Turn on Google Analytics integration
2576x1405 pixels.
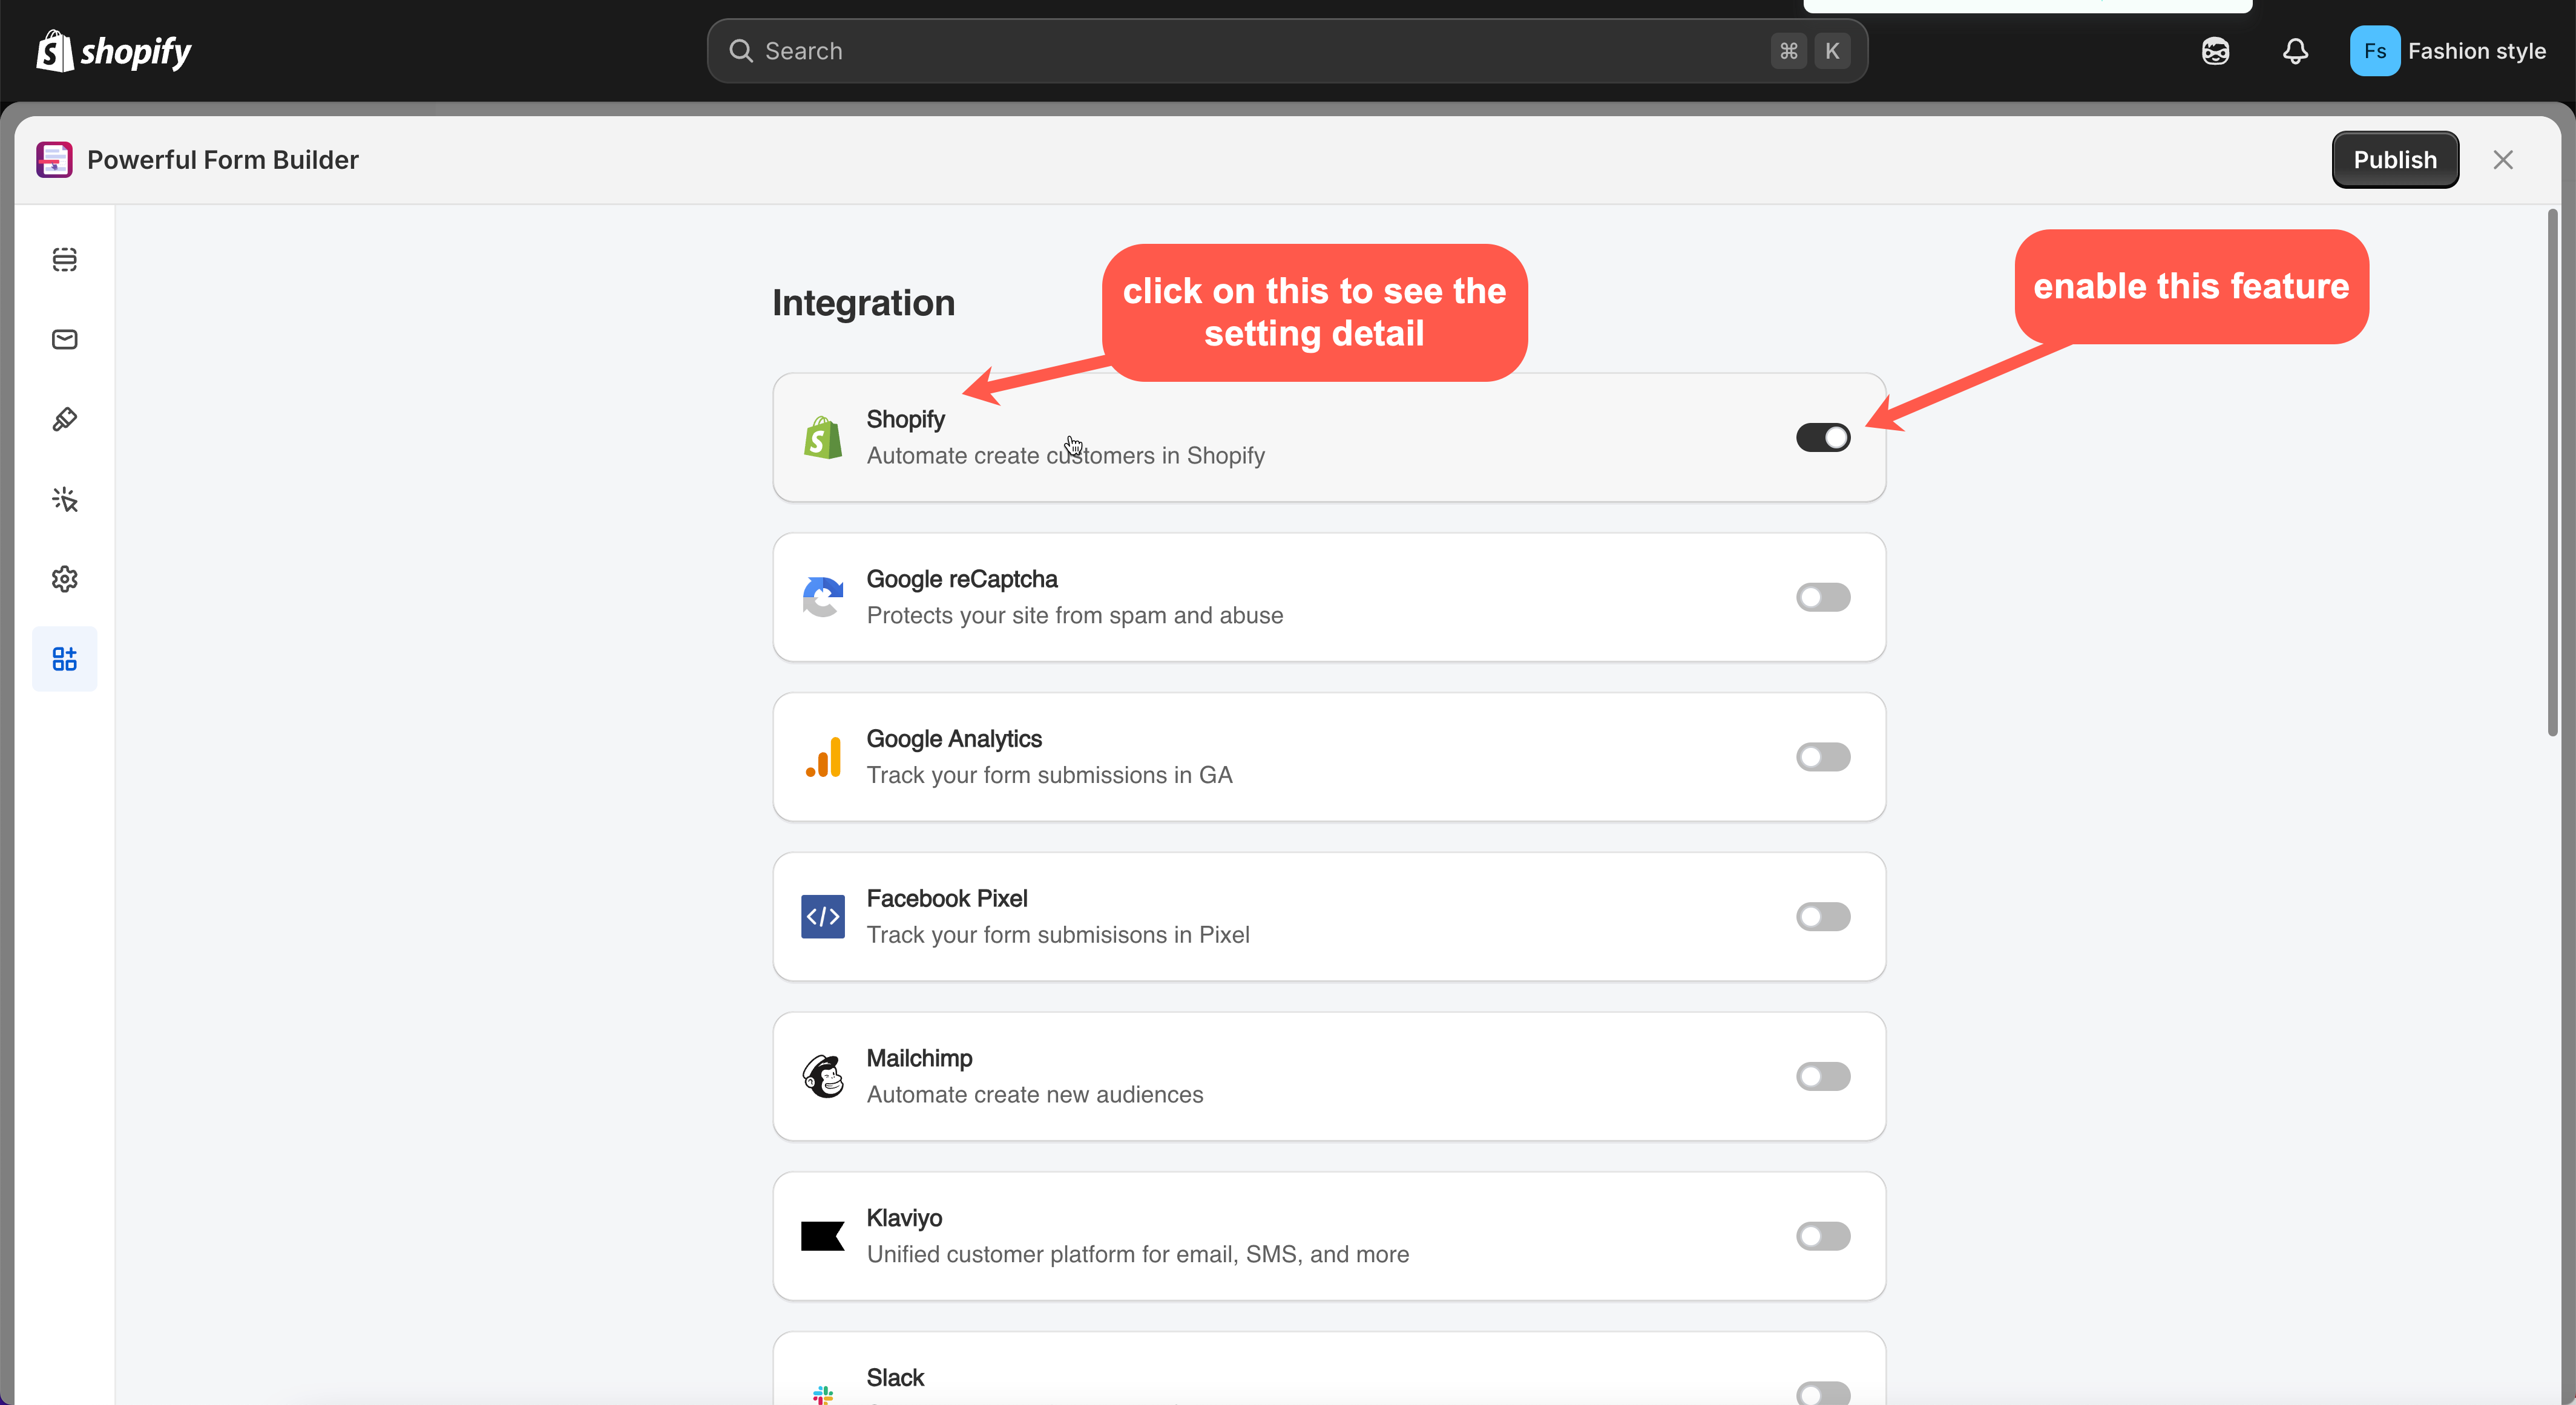(x=1822, y=757)
